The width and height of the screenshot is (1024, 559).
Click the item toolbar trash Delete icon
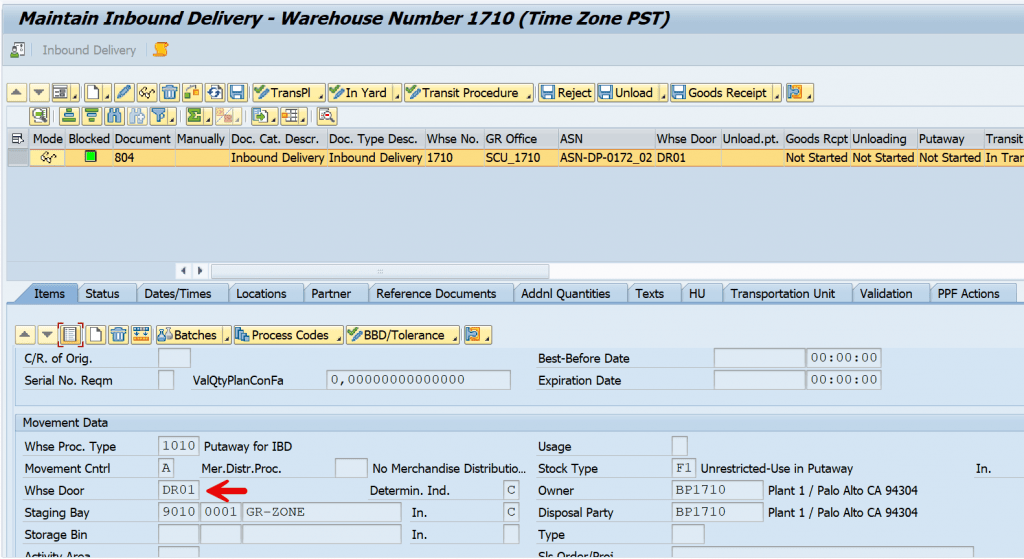(118, 335)
